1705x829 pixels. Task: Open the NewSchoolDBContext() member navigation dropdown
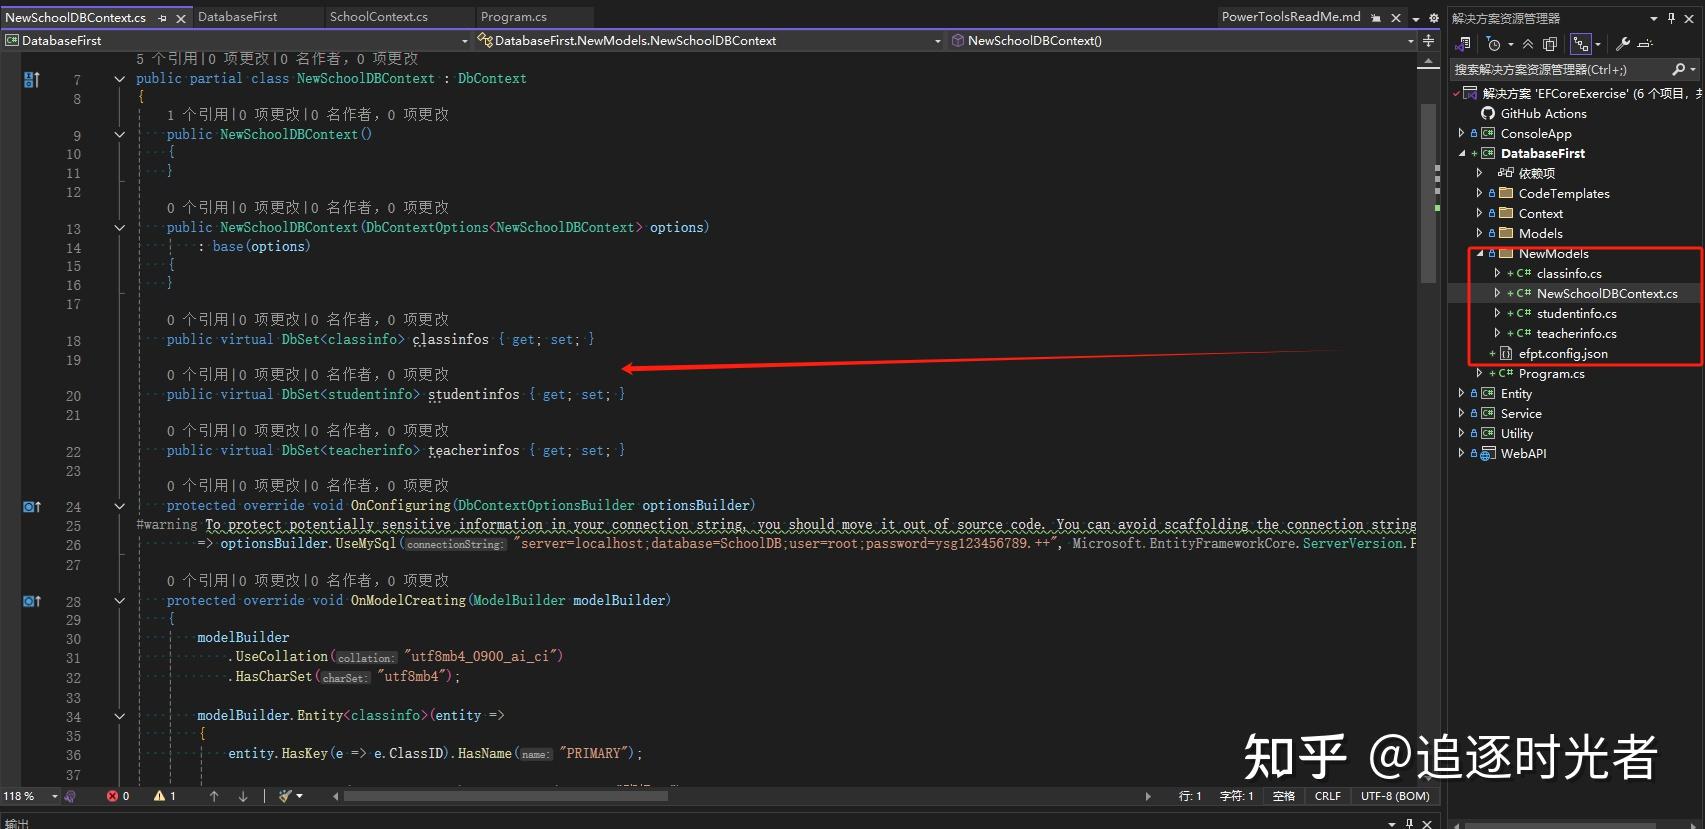(1411, 41)
